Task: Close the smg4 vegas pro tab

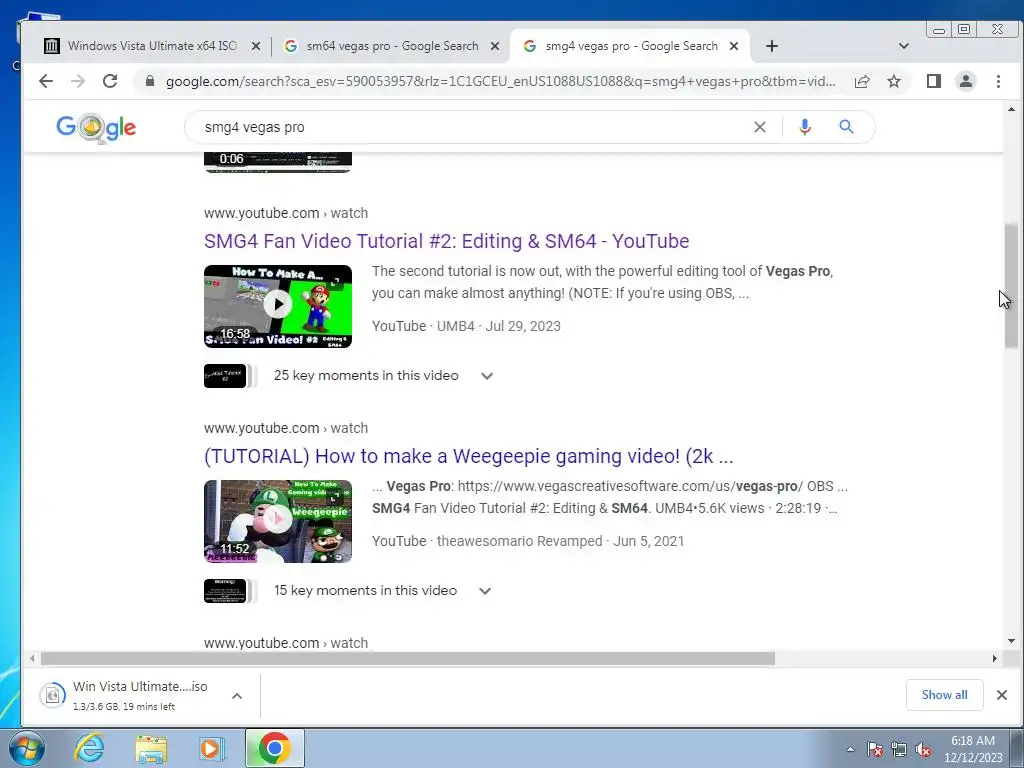Action: (x=734, y=46)
